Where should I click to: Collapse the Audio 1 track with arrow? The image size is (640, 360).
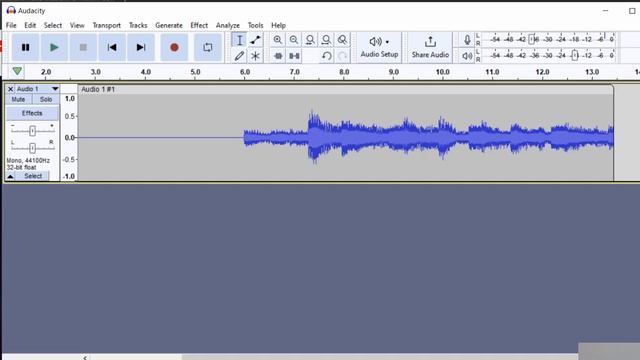[11, 176]
